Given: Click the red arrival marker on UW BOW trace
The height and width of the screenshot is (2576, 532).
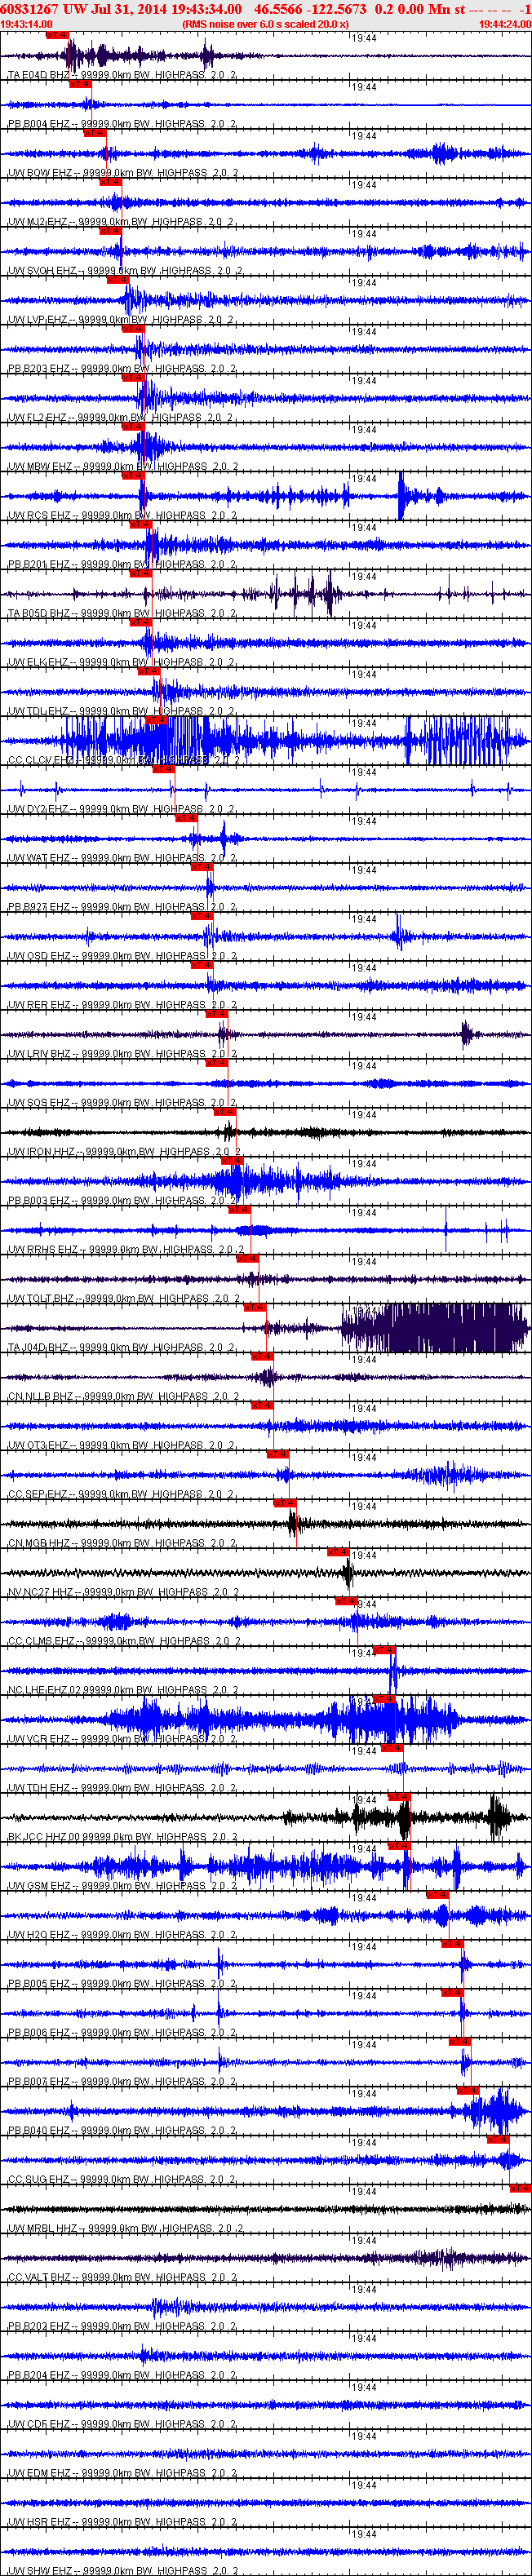Looking at the screenshot, I should click(95, 133).
